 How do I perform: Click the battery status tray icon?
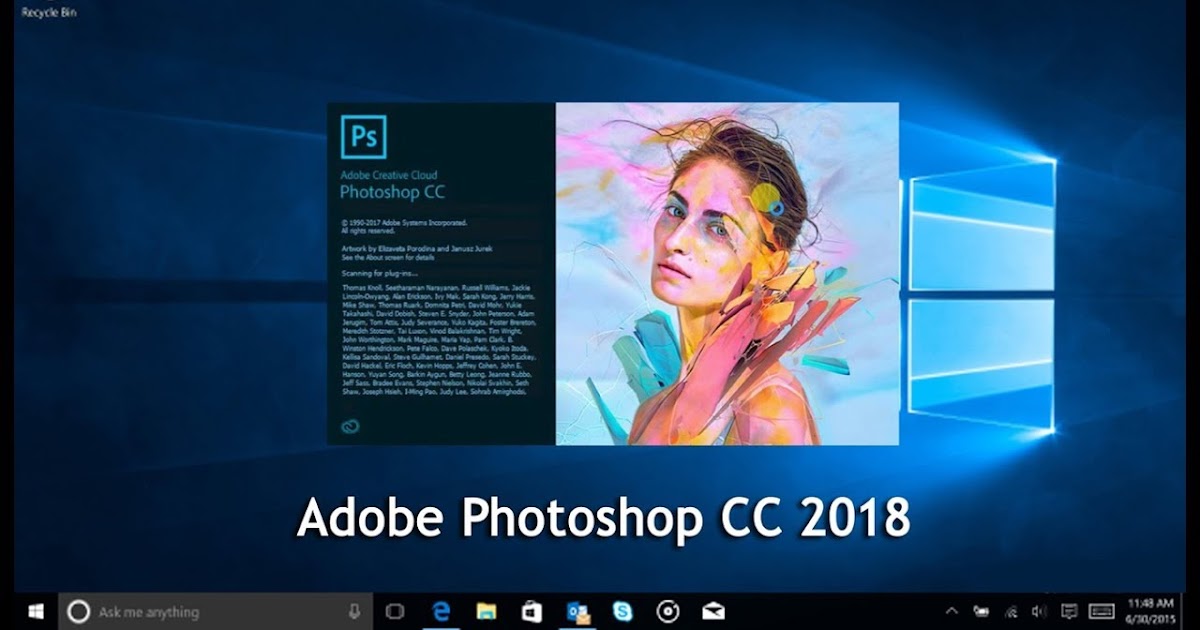(981, 611)
